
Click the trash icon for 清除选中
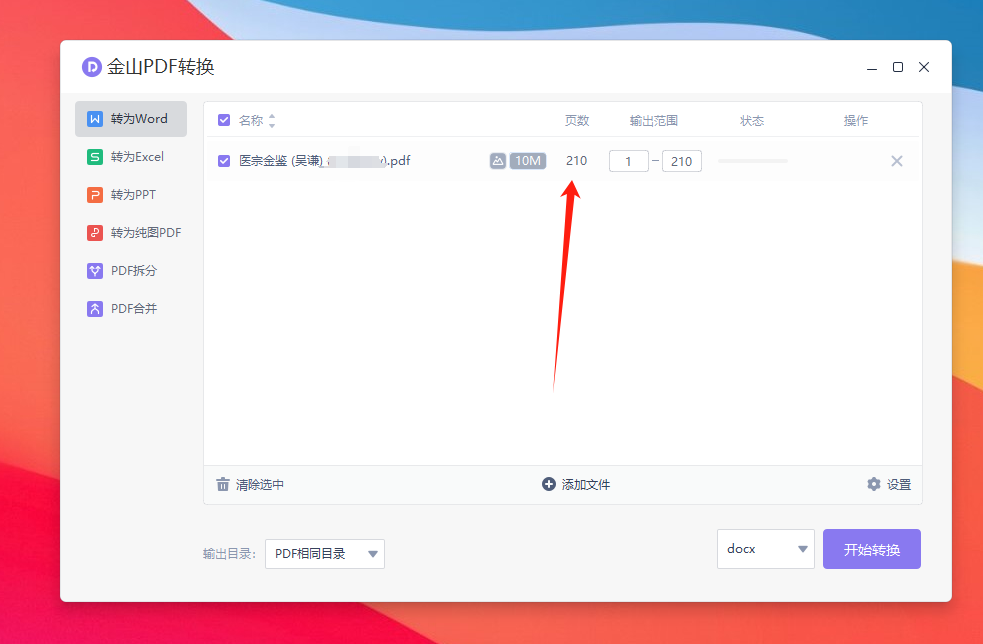coord(223,484)
